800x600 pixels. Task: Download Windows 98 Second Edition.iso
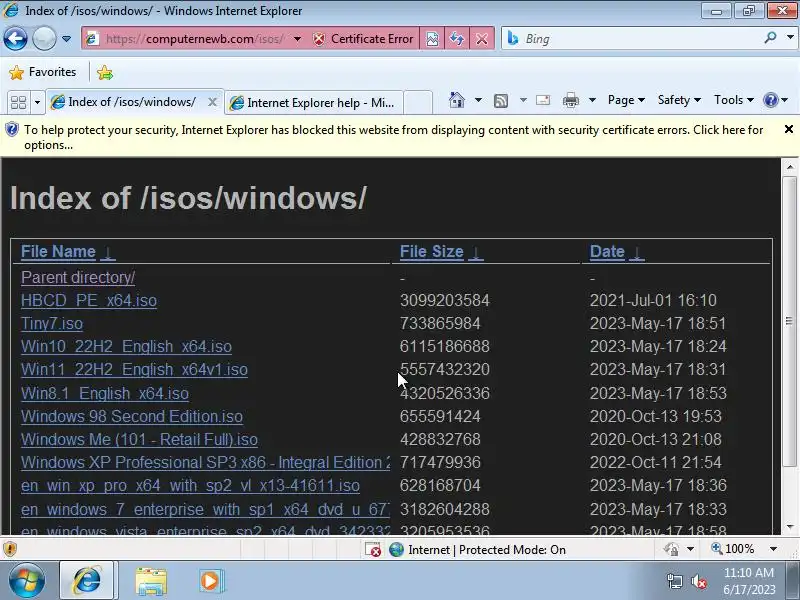[132, 416]
